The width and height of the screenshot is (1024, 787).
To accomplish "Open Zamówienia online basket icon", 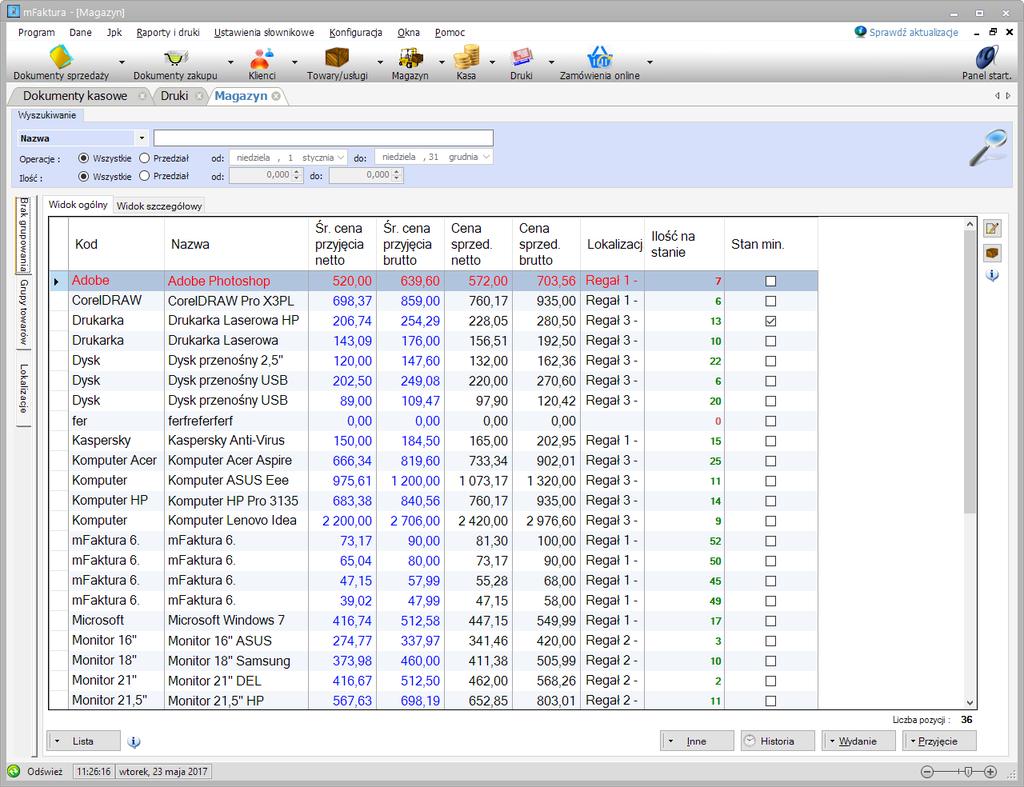I will 600,57.
